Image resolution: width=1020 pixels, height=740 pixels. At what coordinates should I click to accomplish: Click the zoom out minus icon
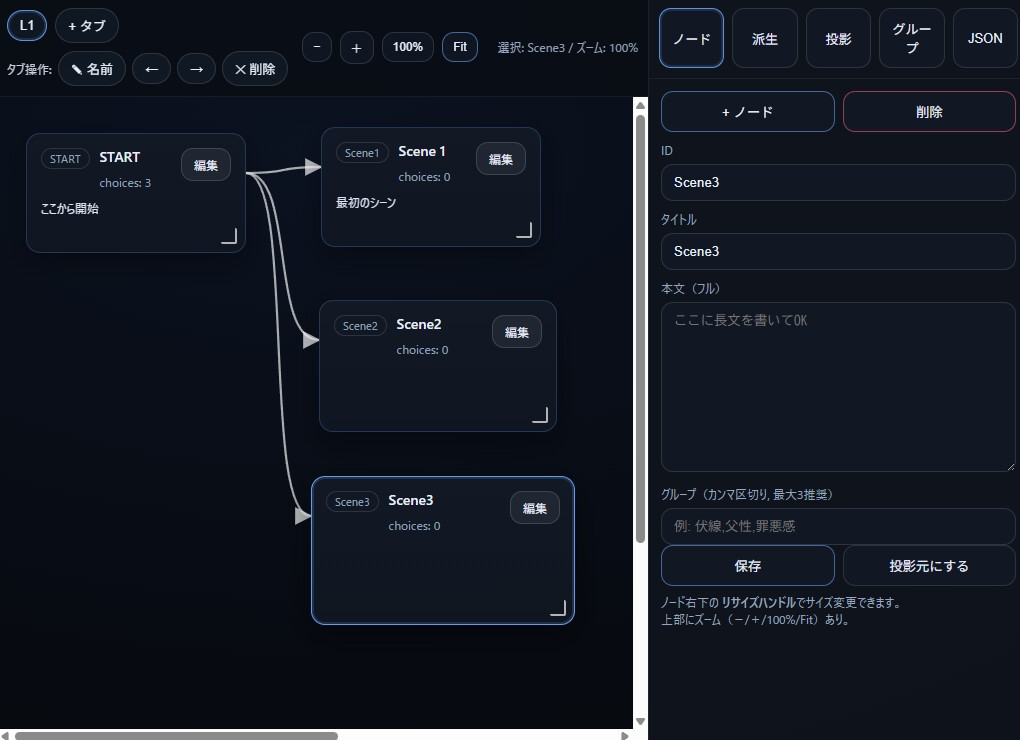316,47
